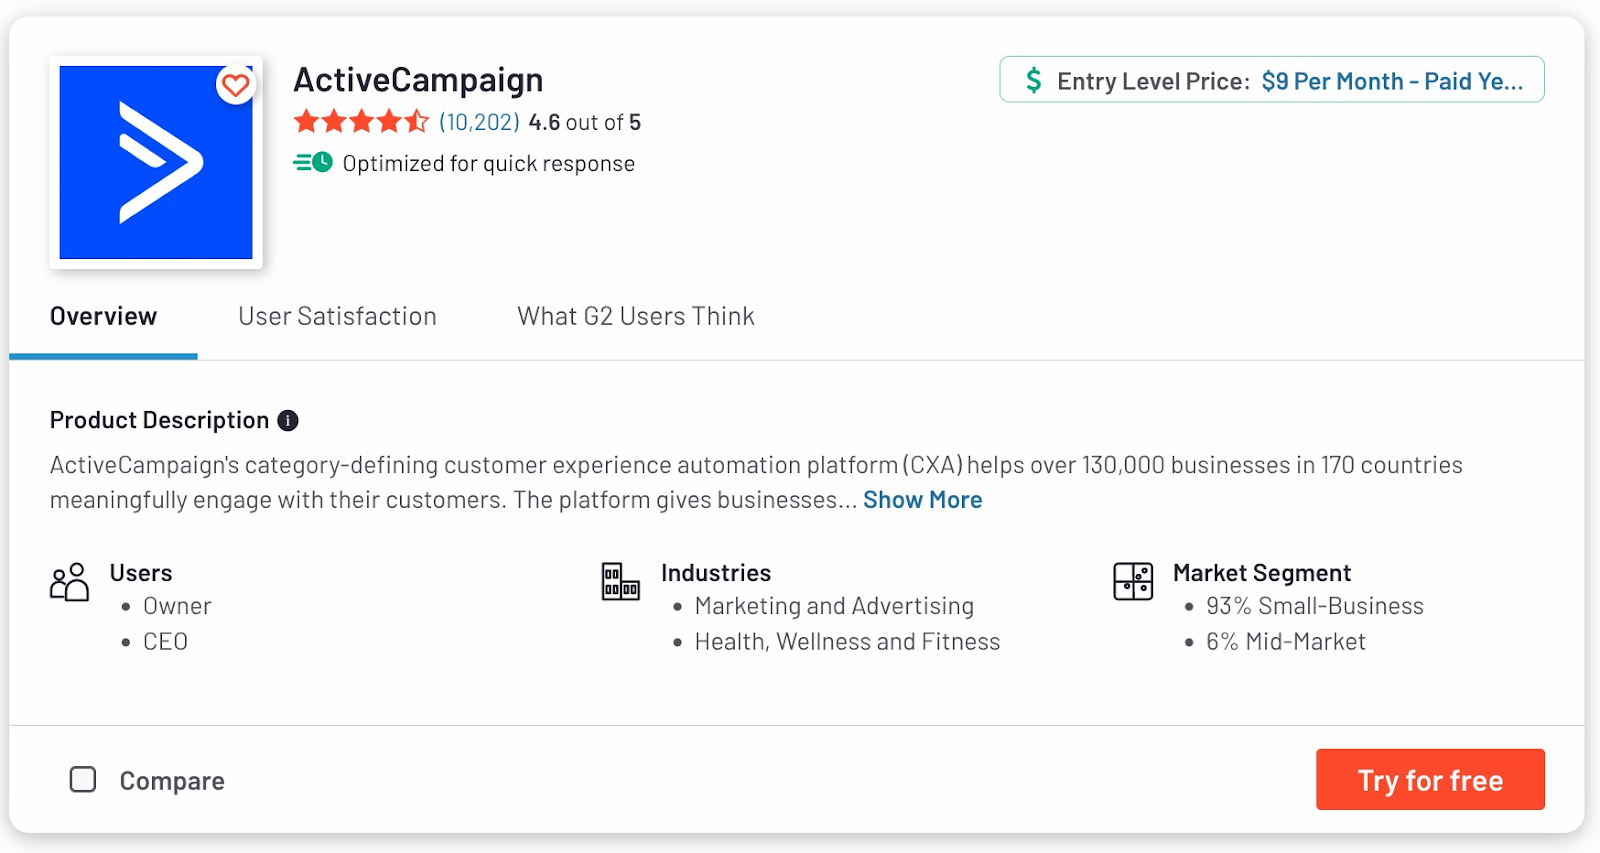This screenshot has width=1600, height=853.
Task: Select the 'Owner' user entry
Action: coord(177,606)
